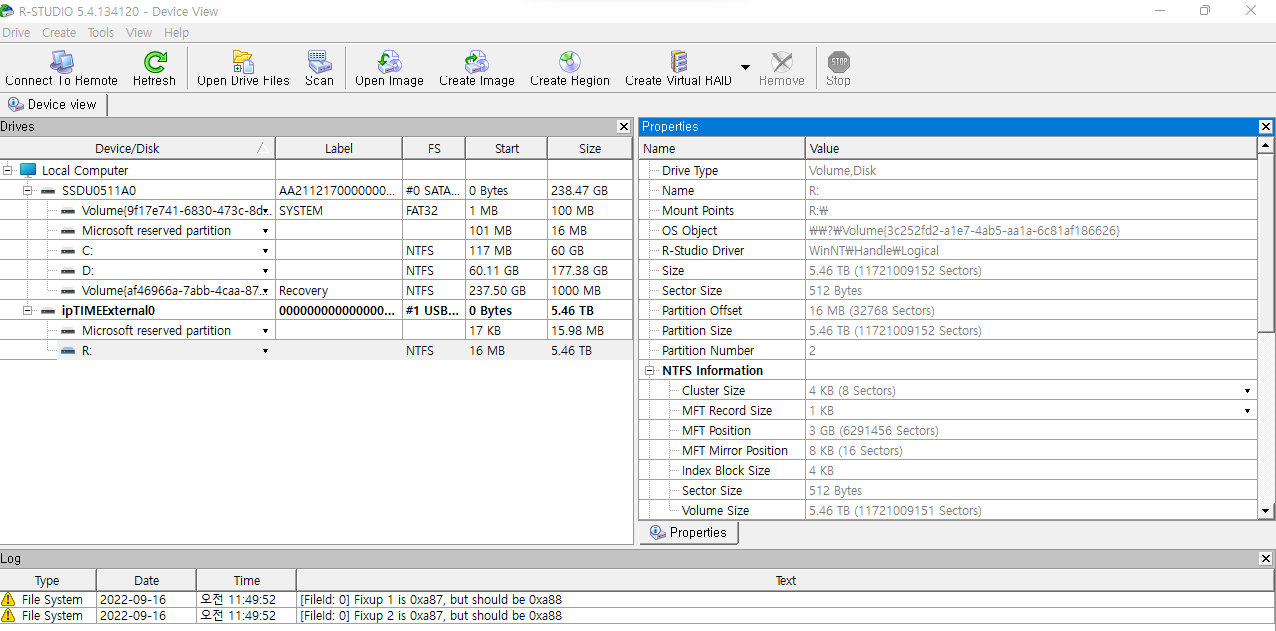Click the Properties Name column header
This screenshot has height=631, width=1276.
pos(722,148)
